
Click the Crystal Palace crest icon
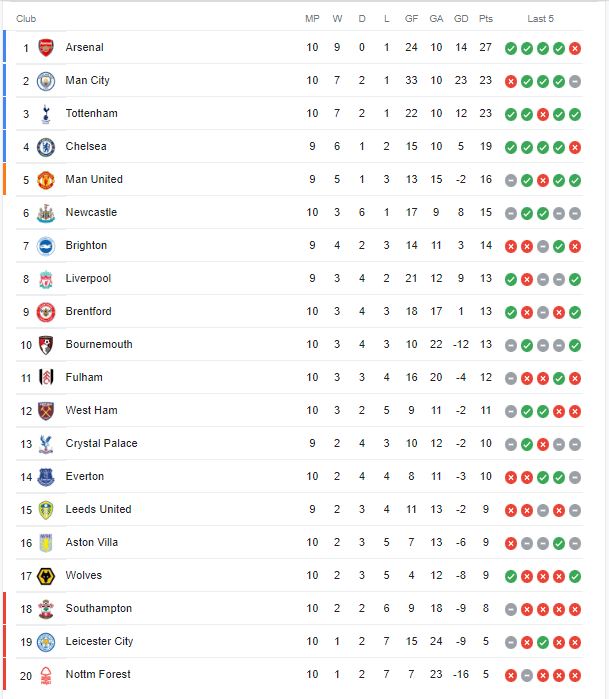45,443
